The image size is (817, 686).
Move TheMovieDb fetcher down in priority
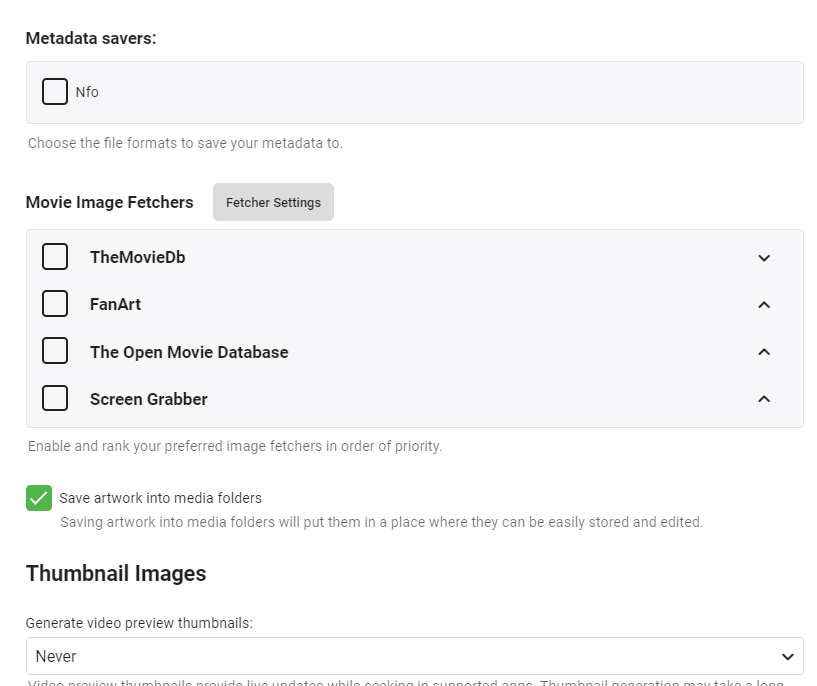coord(764,257)
